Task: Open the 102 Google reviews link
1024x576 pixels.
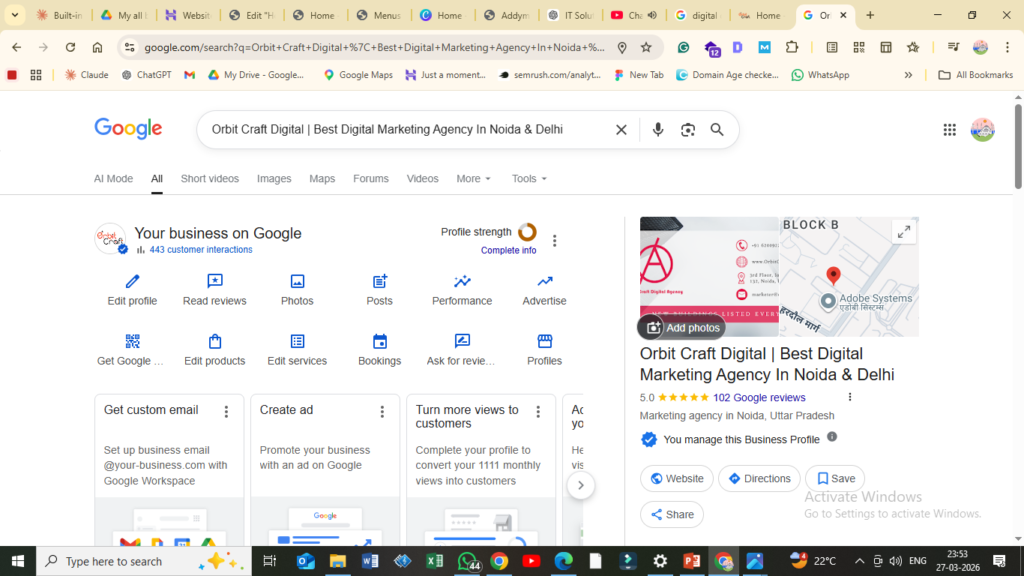Action: [759, 397]
